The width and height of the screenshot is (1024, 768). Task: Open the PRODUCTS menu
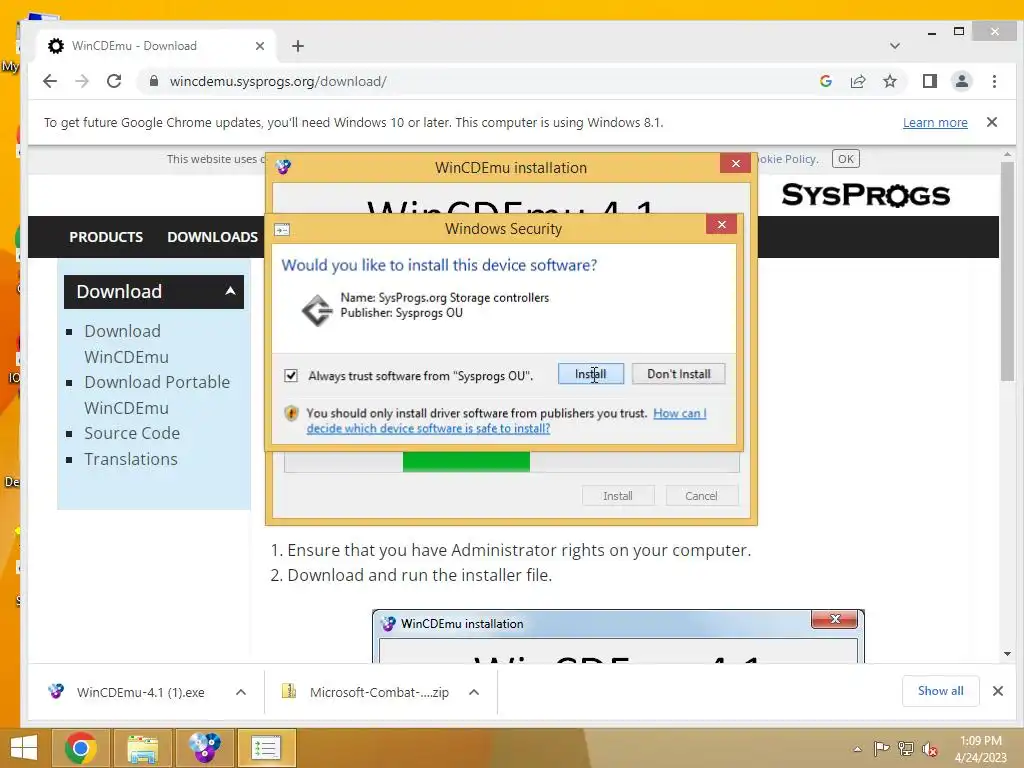click(106, 237)
